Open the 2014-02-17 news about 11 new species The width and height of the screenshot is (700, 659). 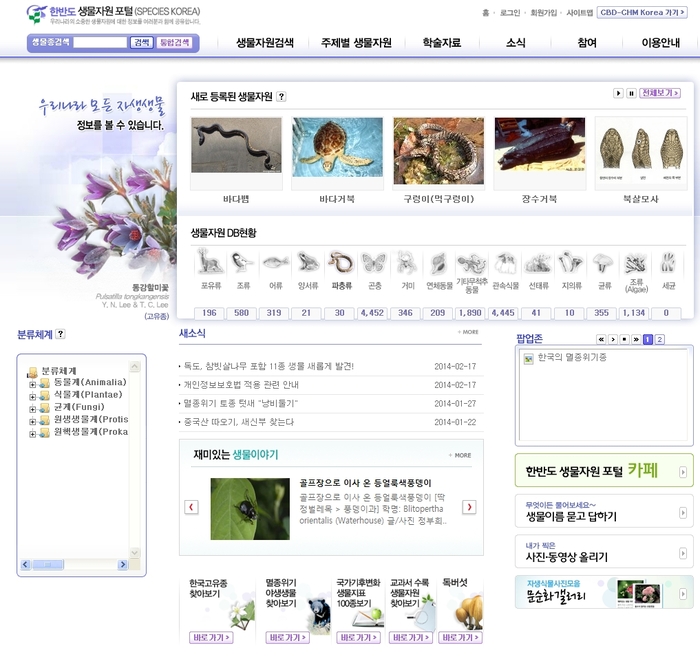[269, 366]
